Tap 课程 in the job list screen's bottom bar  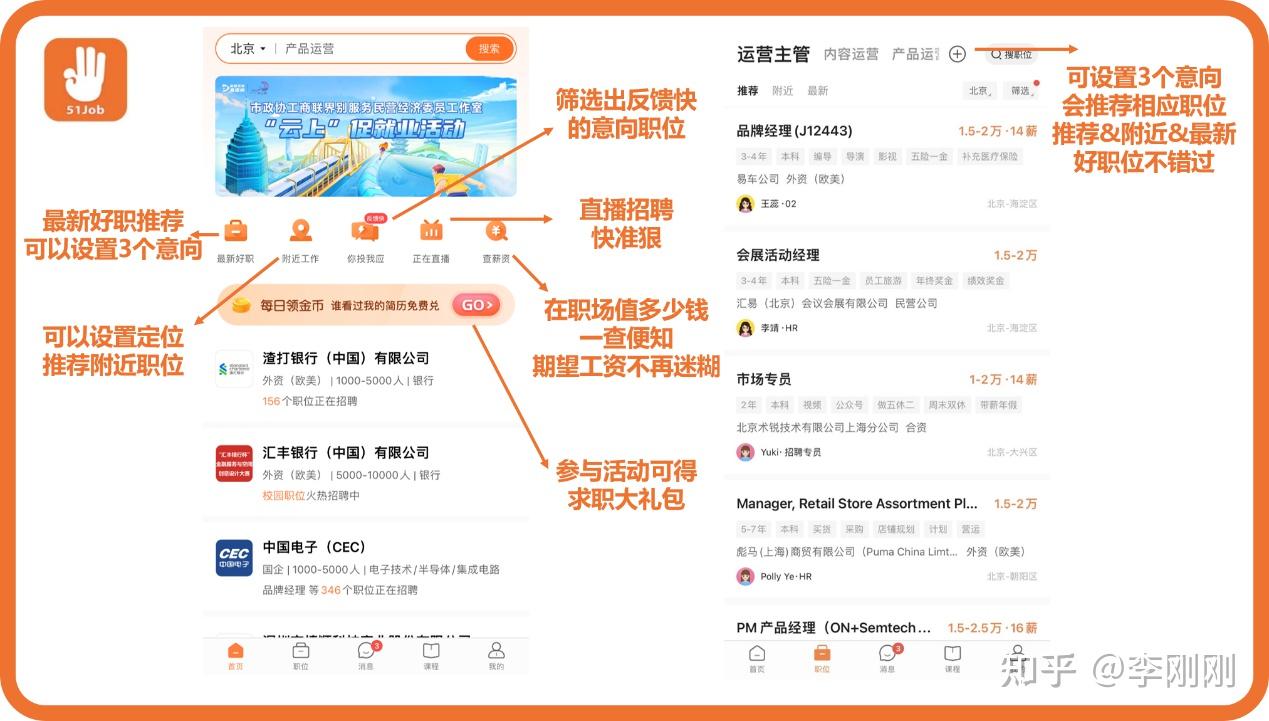tap(952, 659)
